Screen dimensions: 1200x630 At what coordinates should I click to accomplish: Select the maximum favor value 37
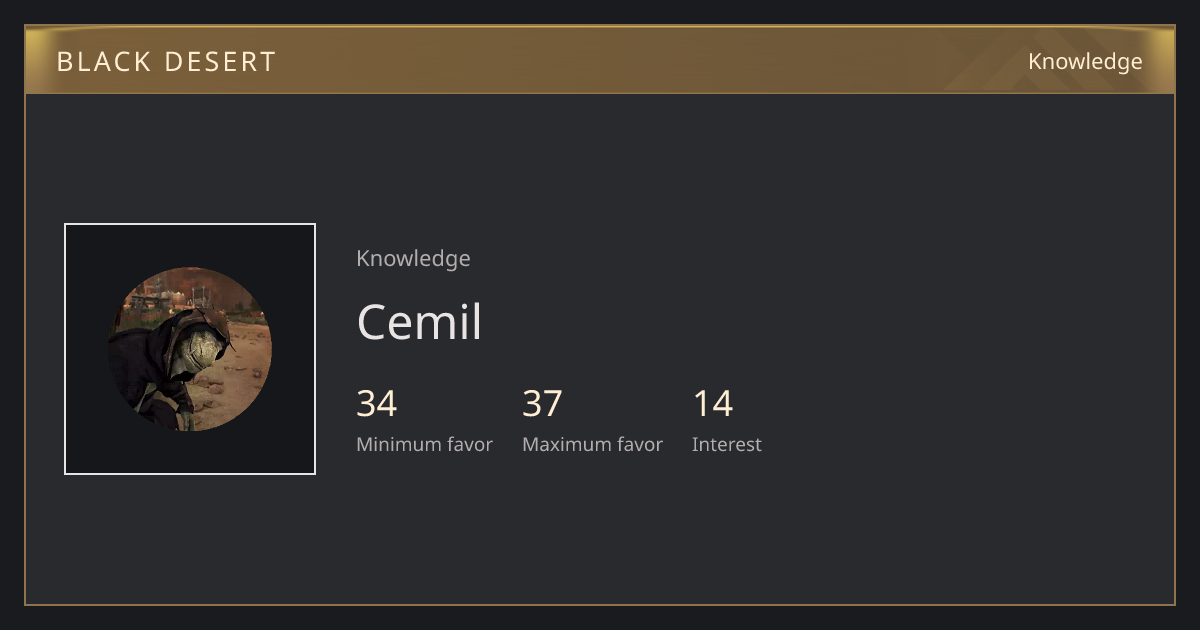point(542,404)
